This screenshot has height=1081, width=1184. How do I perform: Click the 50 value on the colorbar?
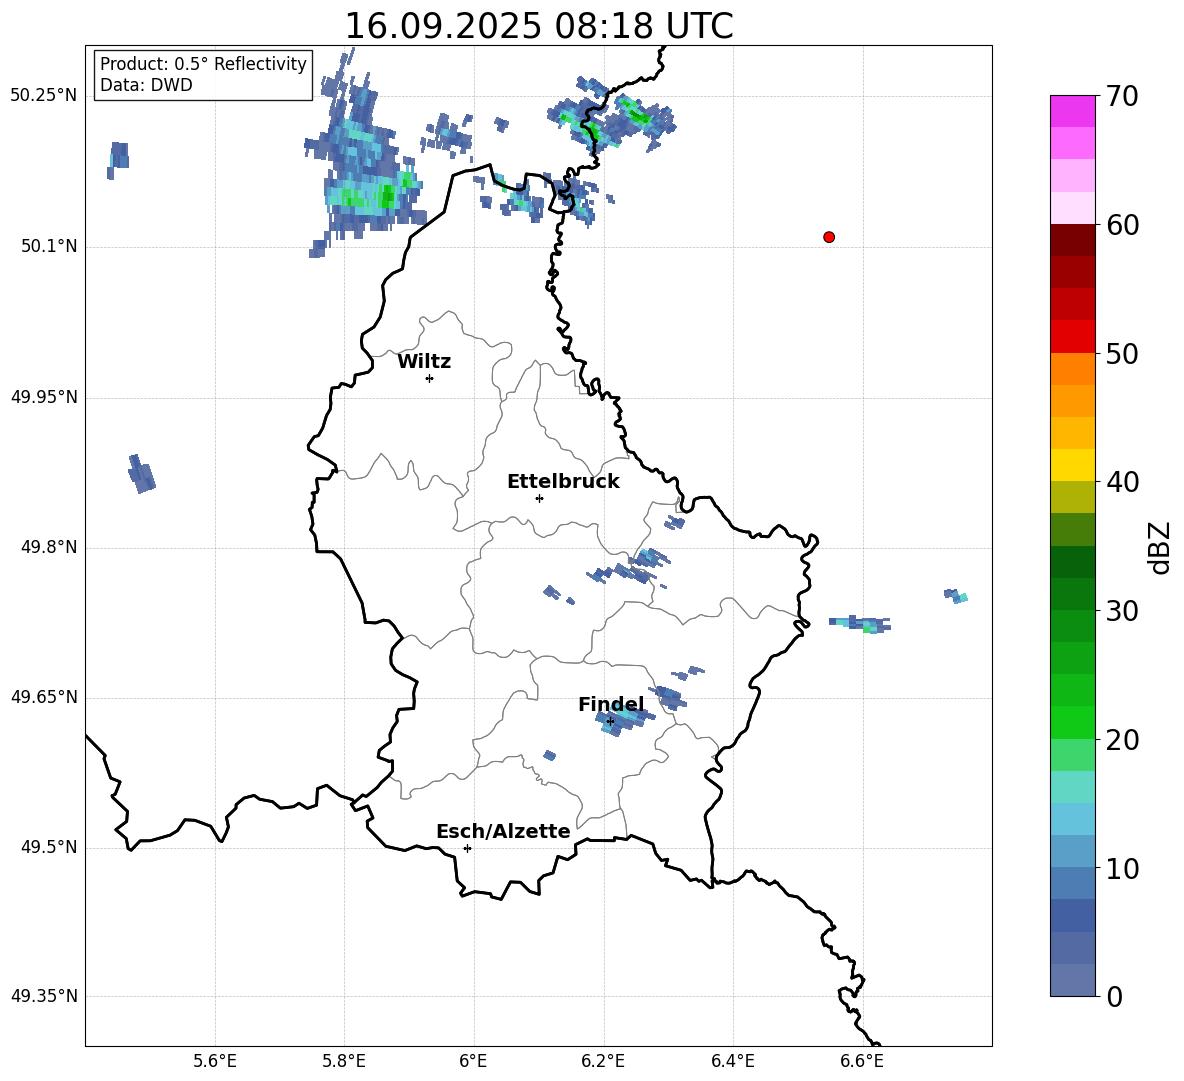1122,353
